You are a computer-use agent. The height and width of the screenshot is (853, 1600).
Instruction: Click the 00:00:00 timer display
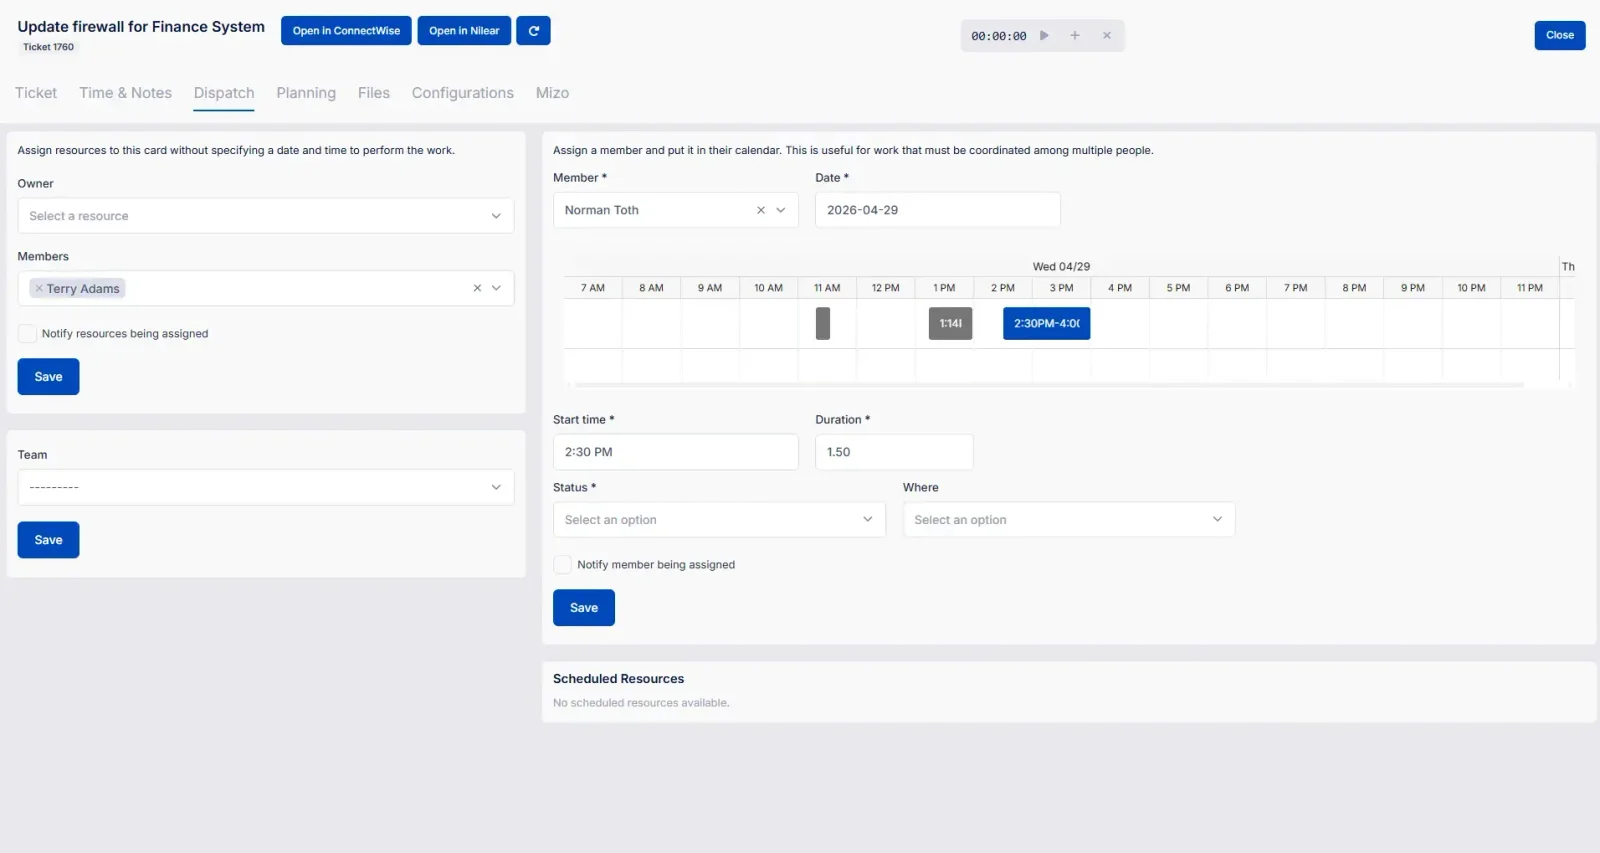[999, 36]
